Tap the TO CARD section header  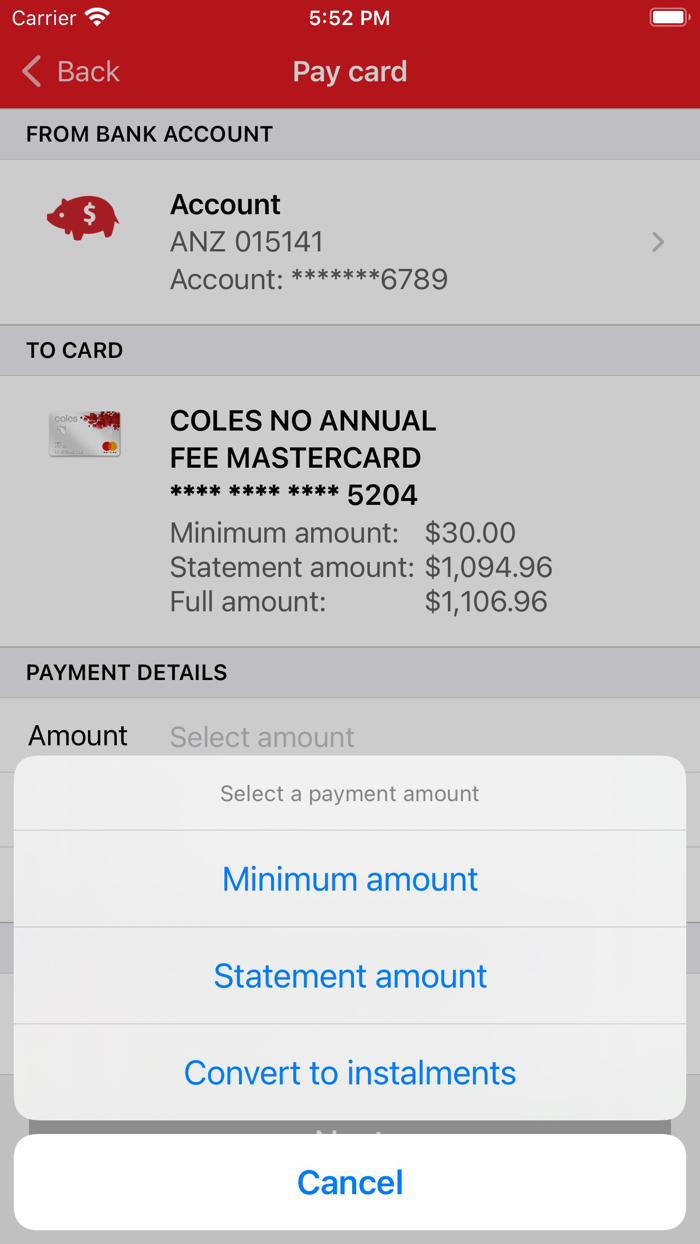[x=73, y=351]
